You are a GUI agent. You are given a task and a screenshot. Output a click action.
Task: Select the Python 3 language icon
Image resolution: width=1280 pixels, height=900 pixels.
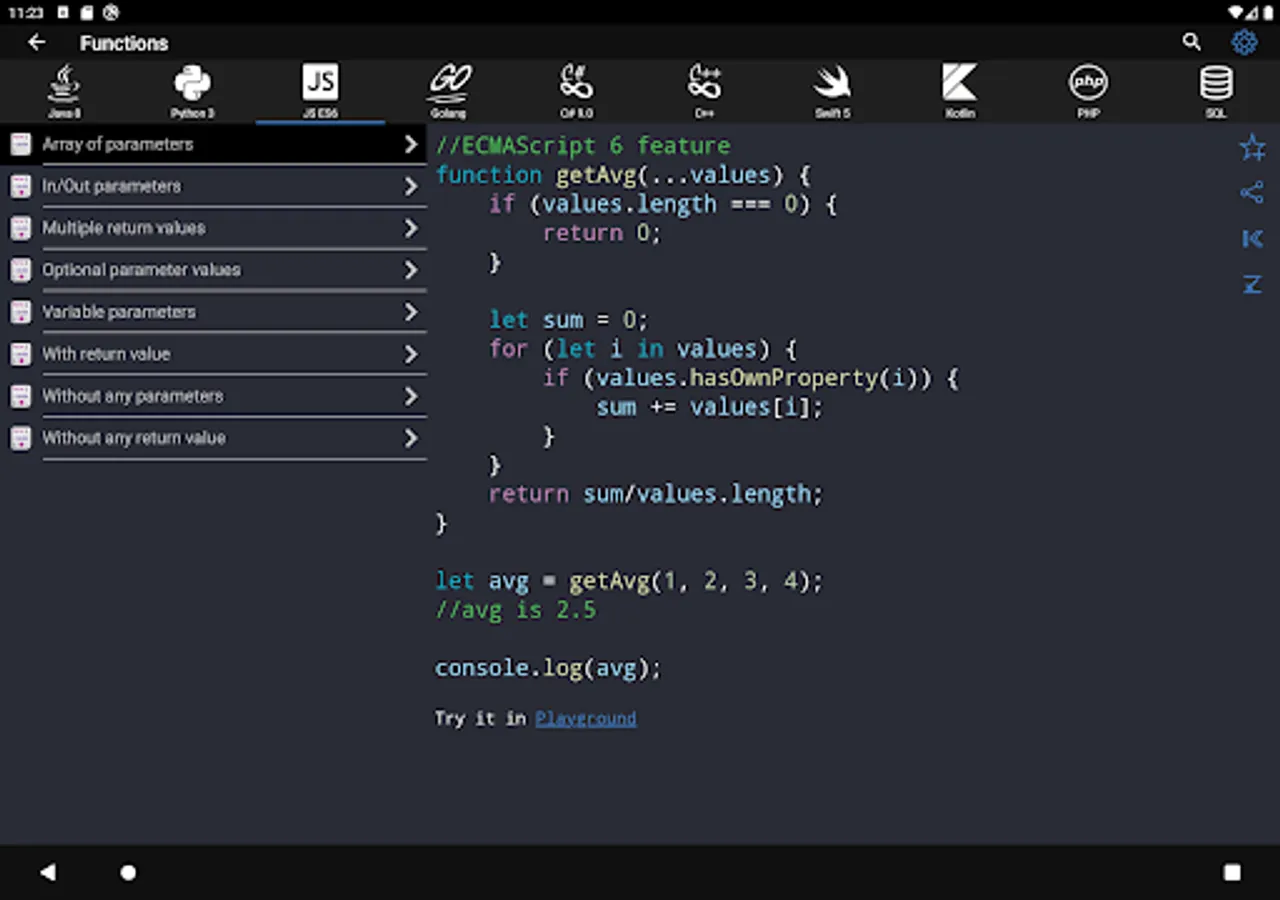click(x=192, y=91)
